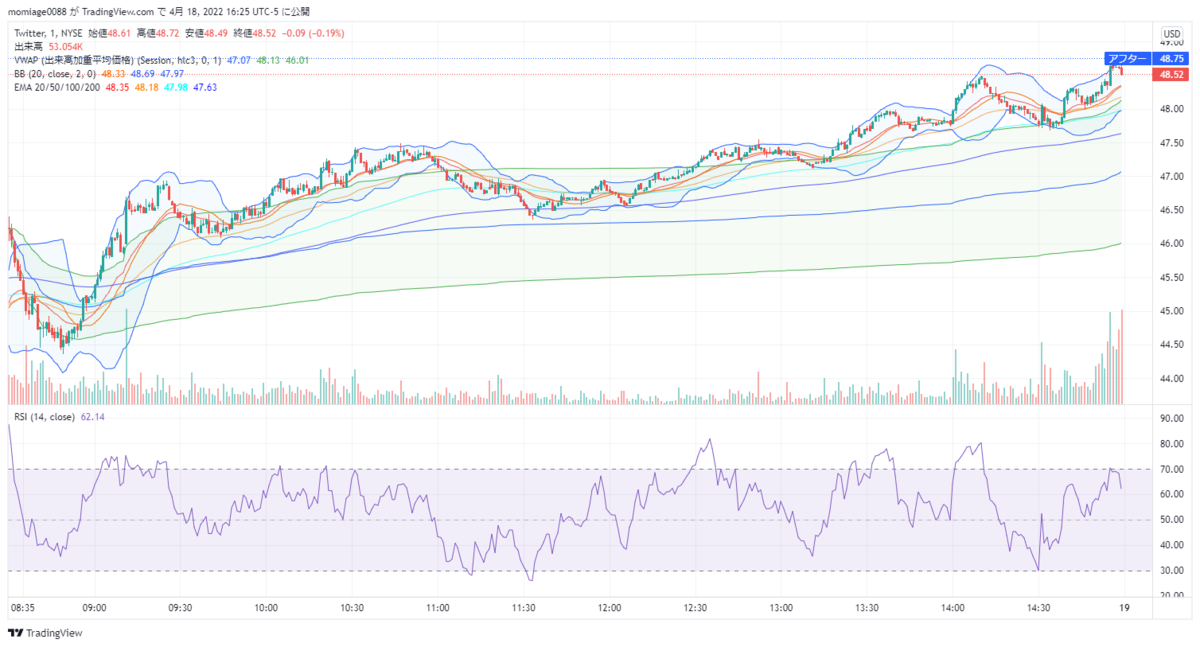The height and width of the screenshot is (647, 1200).
Task: Click the RSI 50.00 axis label
Action: 1171,520
